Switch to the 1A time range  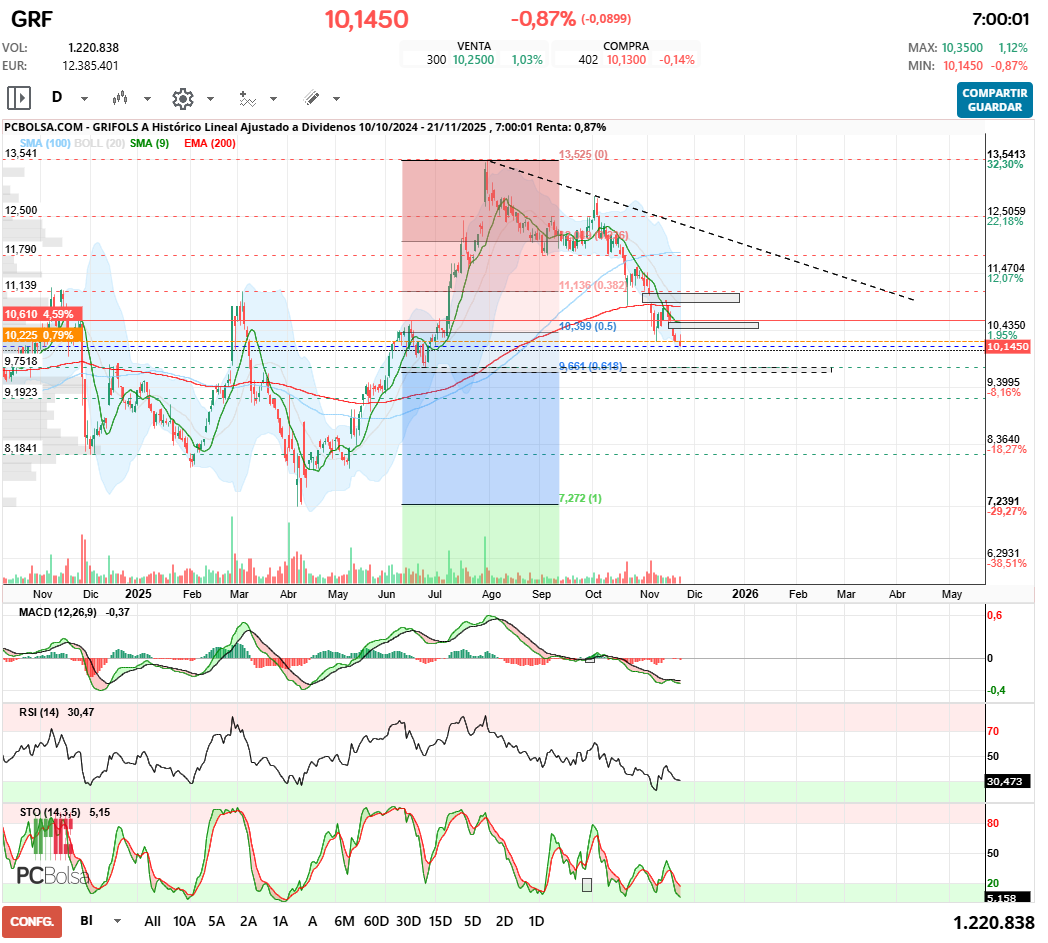280,921
